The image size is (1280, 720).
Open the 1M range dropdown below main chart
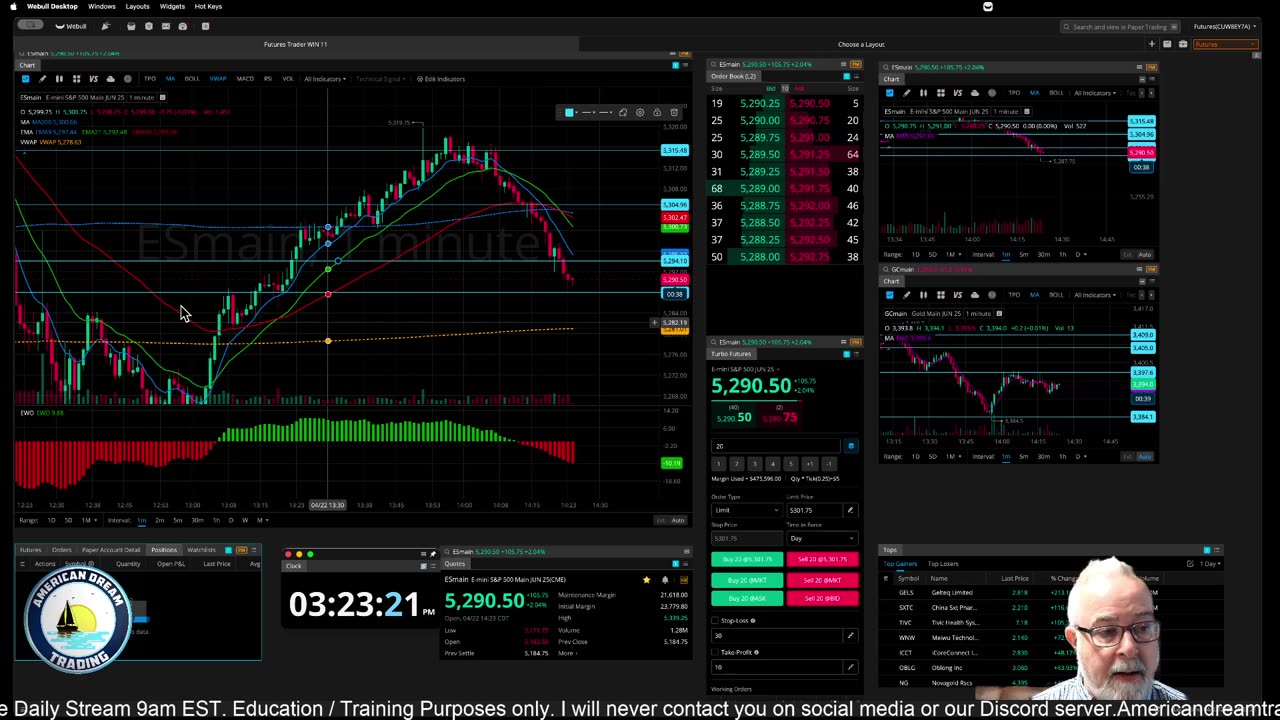pyautogui.click(x=89, y=520)
